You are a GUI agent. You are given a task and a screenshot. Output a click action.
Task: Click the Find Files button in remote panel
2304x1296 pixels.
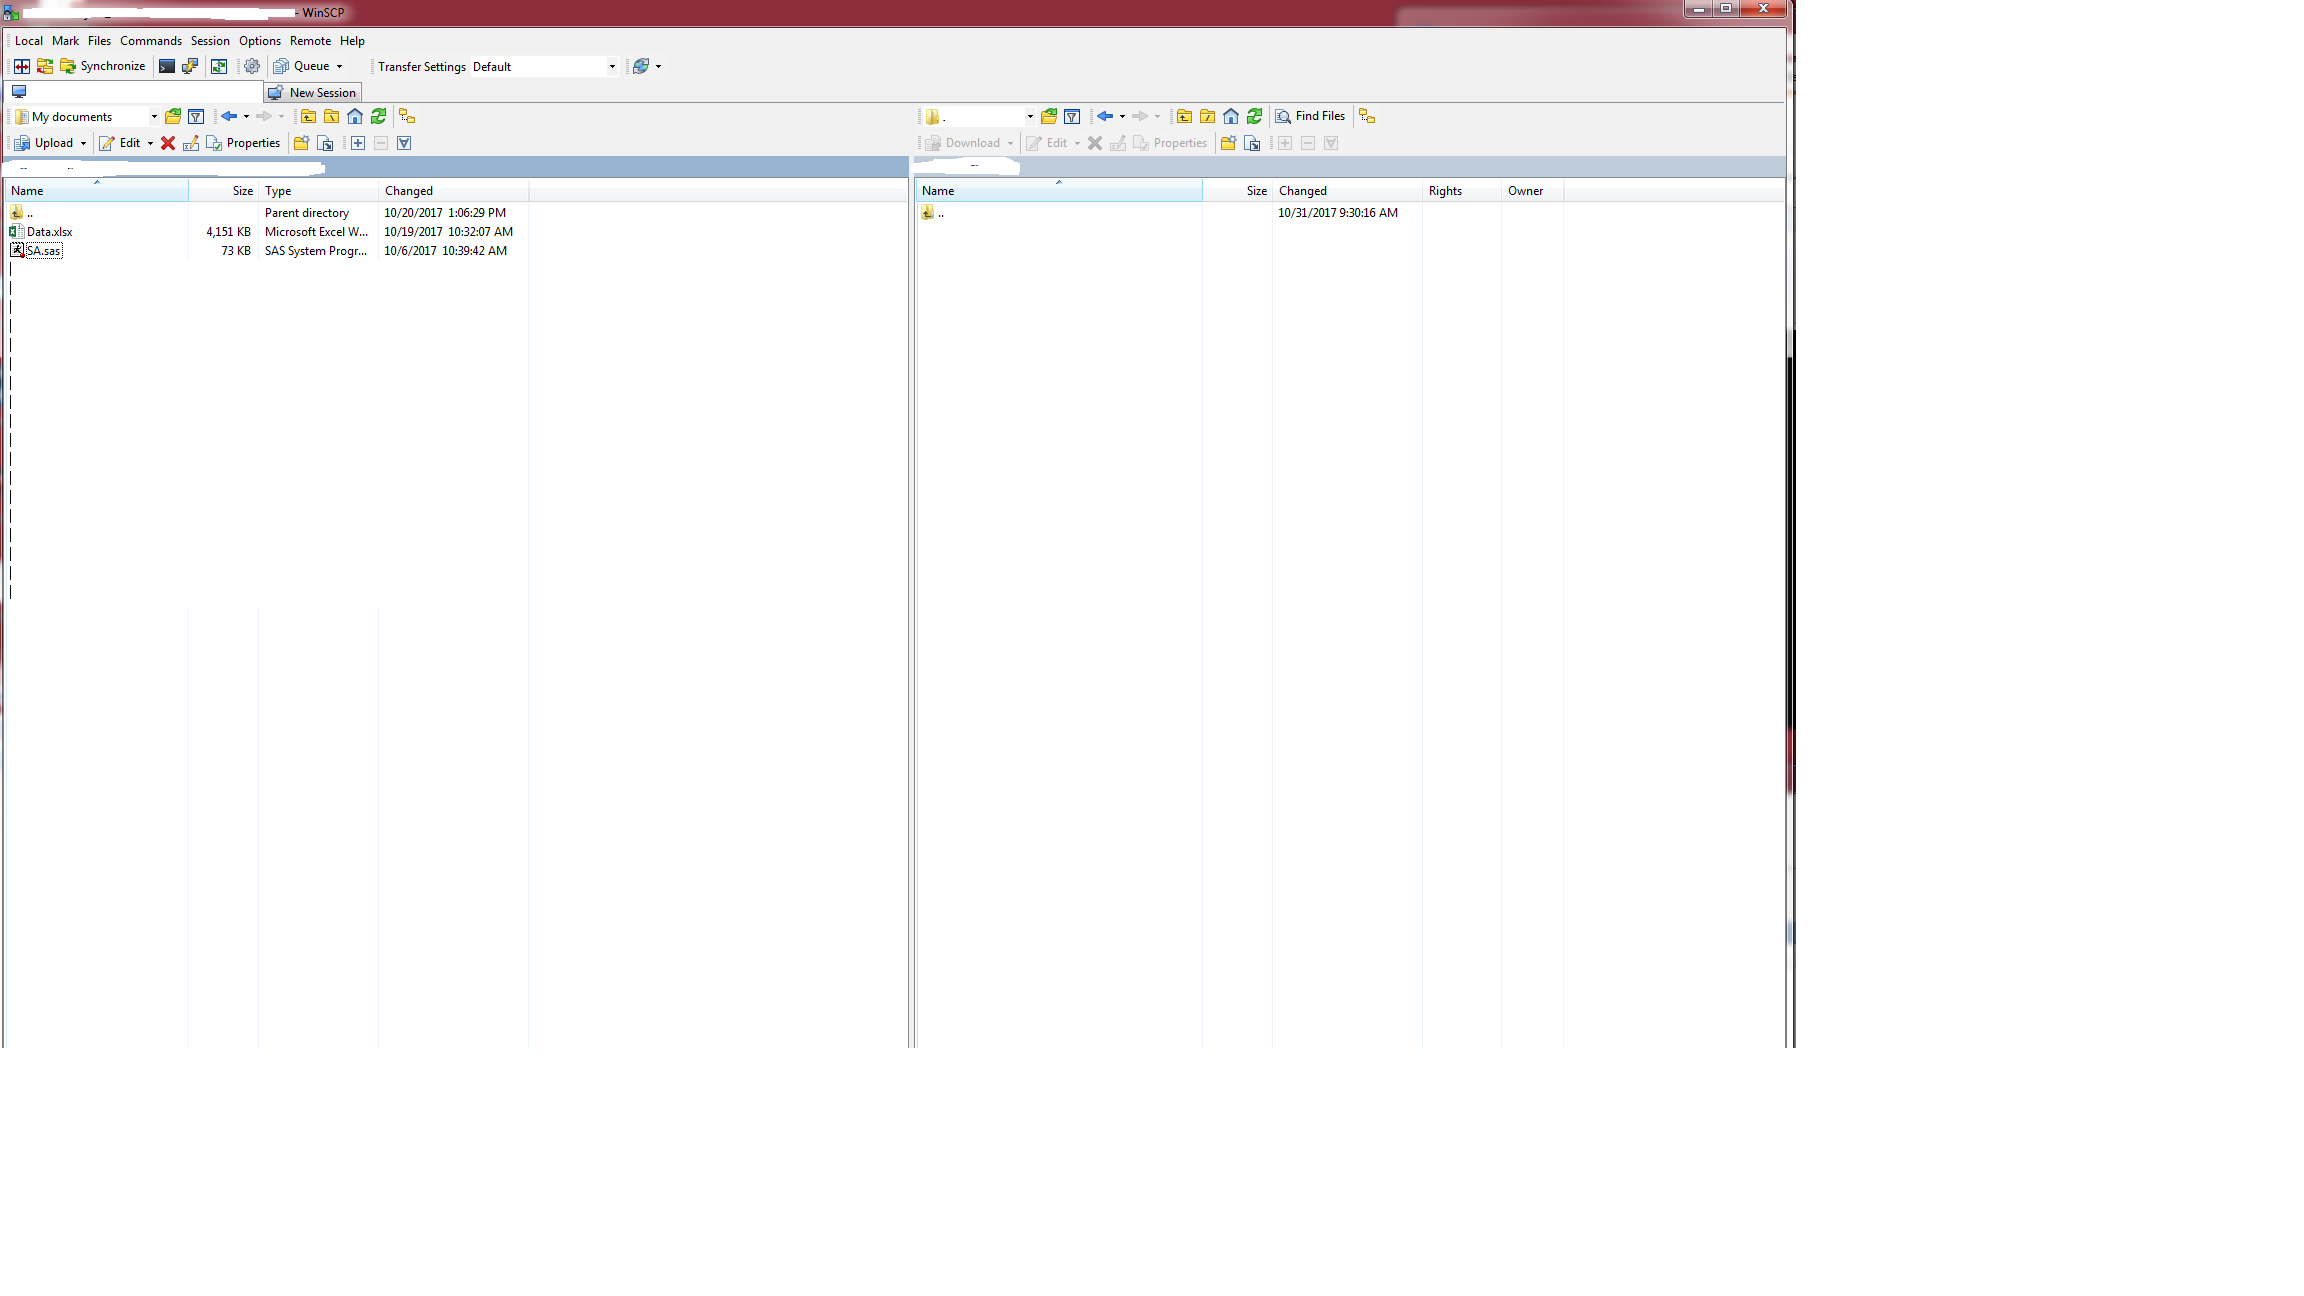1310,116
